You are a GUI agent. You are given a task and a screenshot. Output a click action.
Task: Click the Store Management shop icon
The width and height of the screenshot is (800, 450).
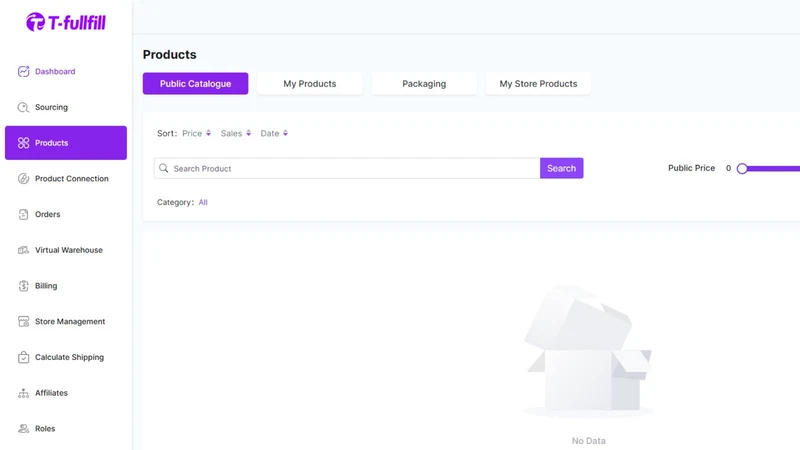tap(23, 321)
